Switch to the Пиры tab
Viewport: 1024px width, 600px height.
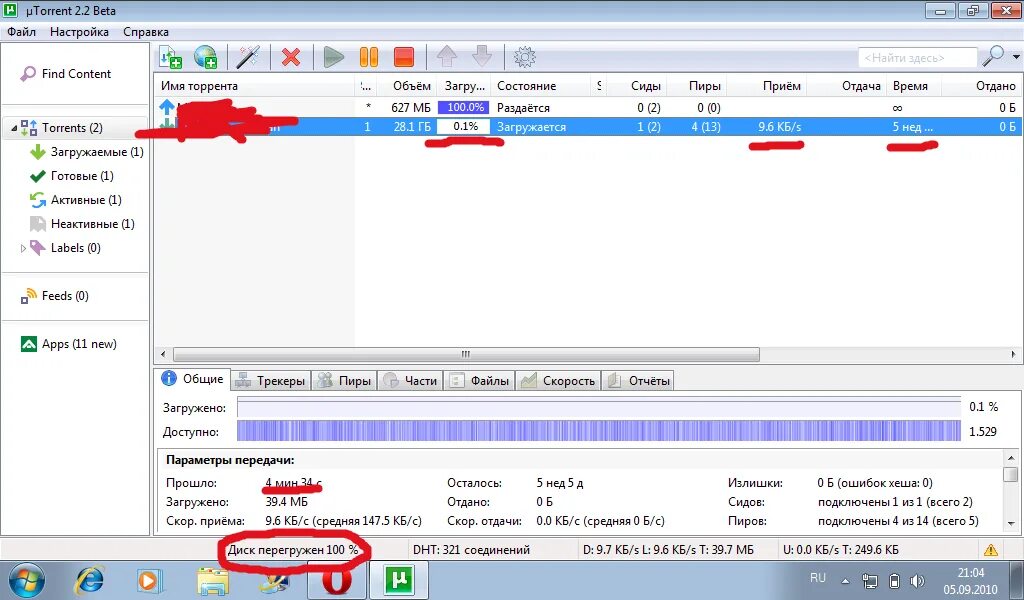(x=344, y=381)
